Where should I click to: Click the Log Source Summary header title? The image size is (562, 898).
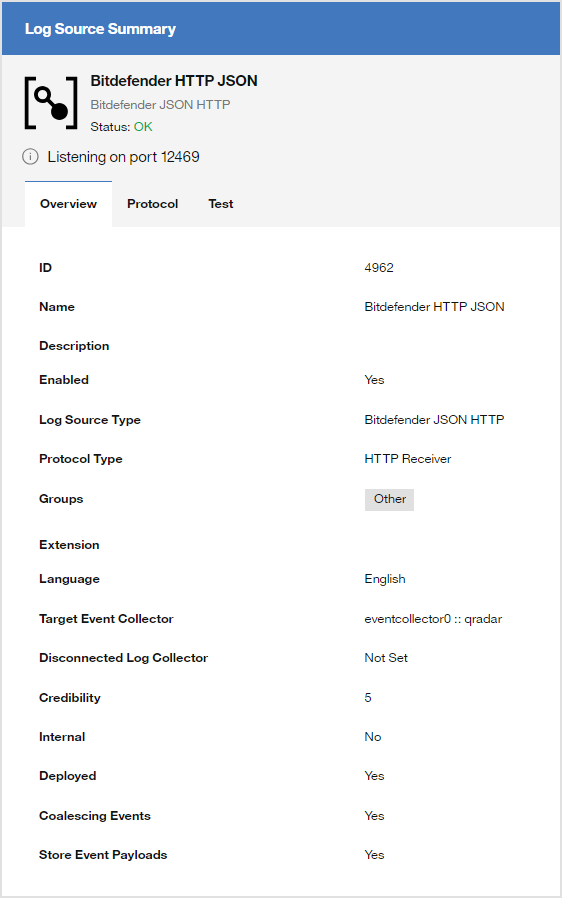click(100, 29)
